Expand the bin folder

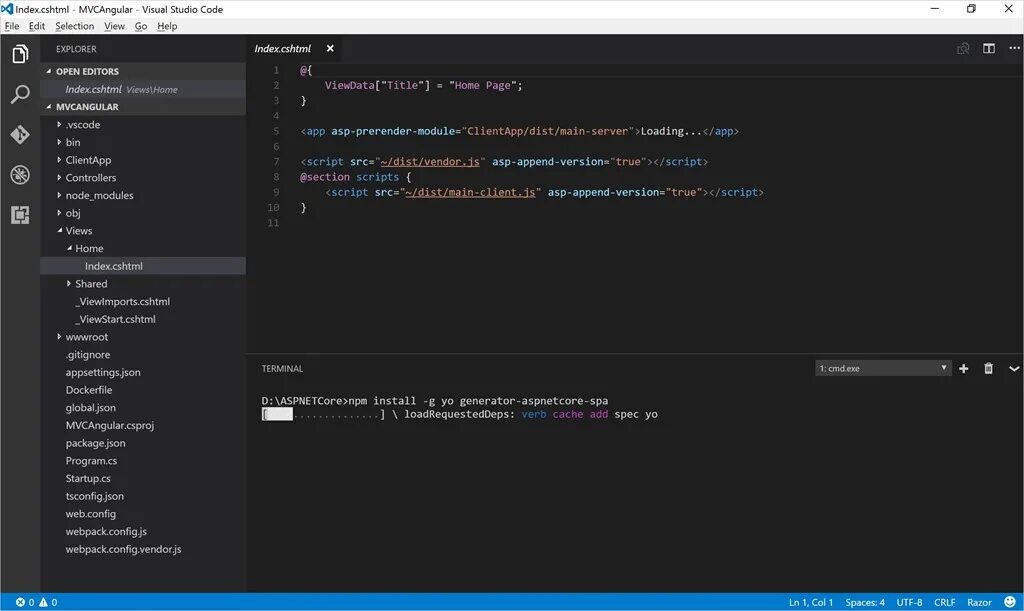coord(59,142)
